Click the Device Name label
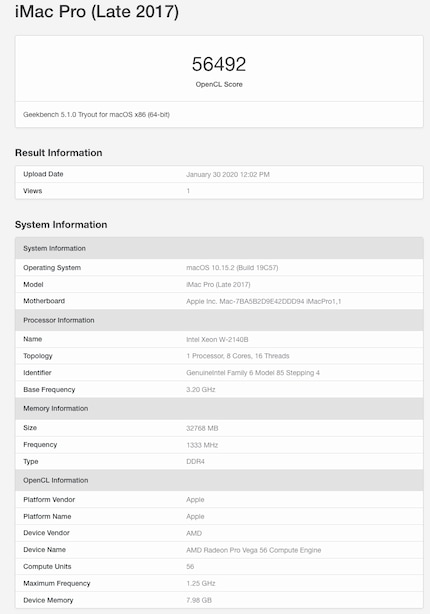 point(44,550)
